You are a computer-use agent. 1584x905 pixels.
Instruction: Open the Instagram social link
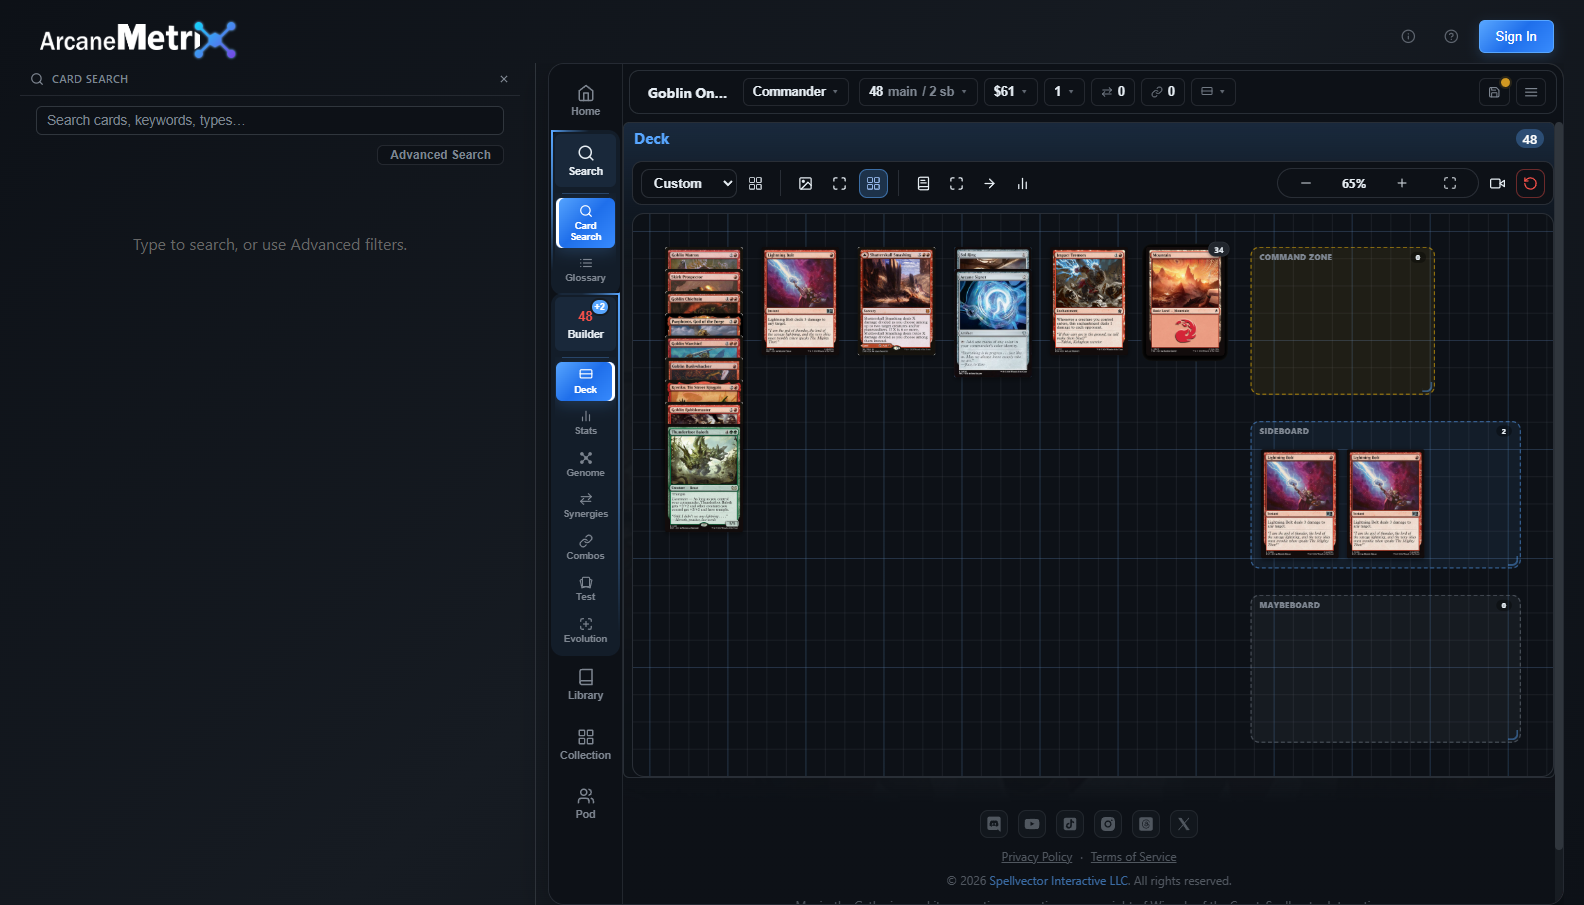pos(1108,824)
